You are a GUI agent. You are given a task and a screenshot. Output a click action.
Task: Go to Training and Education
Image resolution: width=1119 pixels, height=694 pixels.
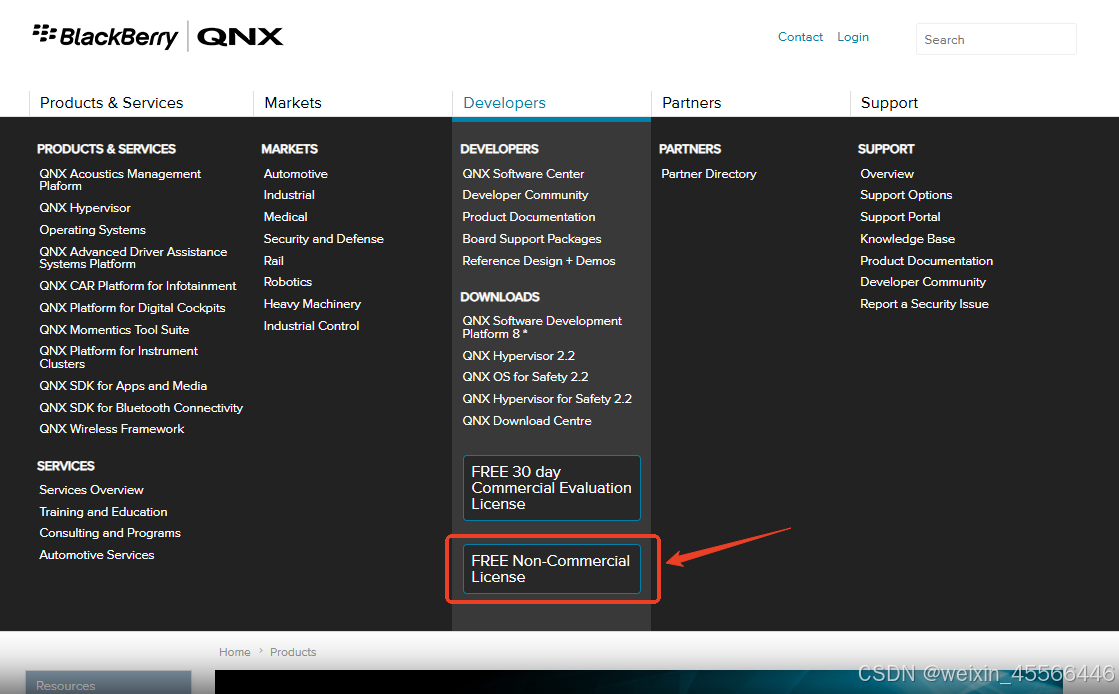[103, 512]
